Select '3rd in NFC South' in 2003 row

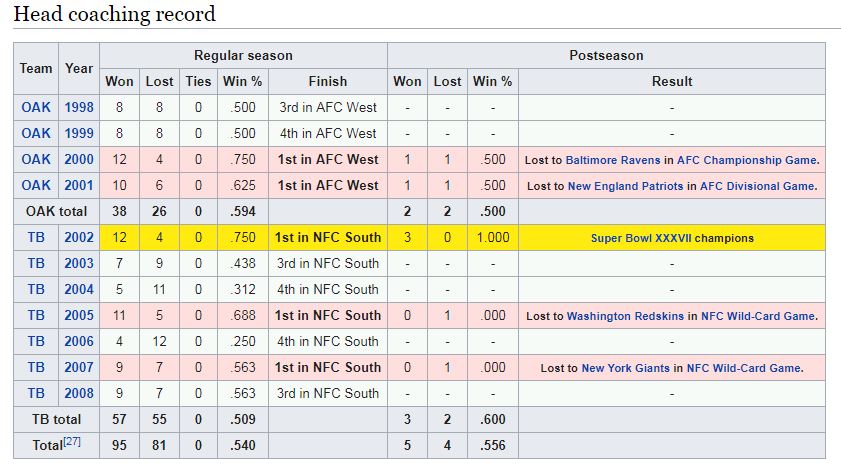tap(328, 263)
